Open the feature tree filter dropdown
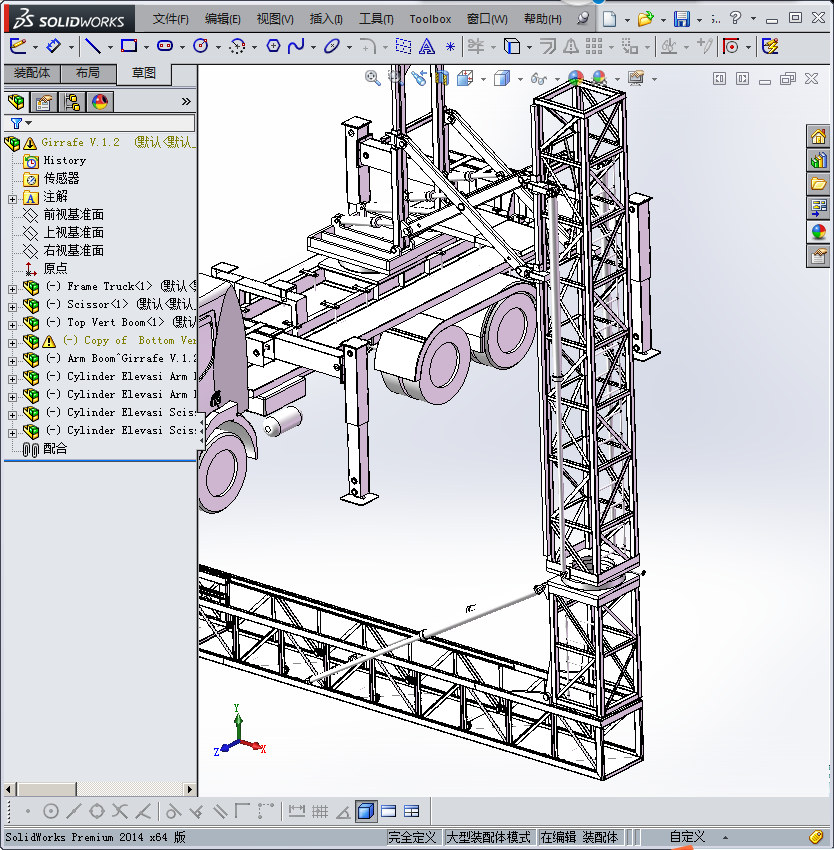Screen dimensions: 834x850 coord(21,124)
